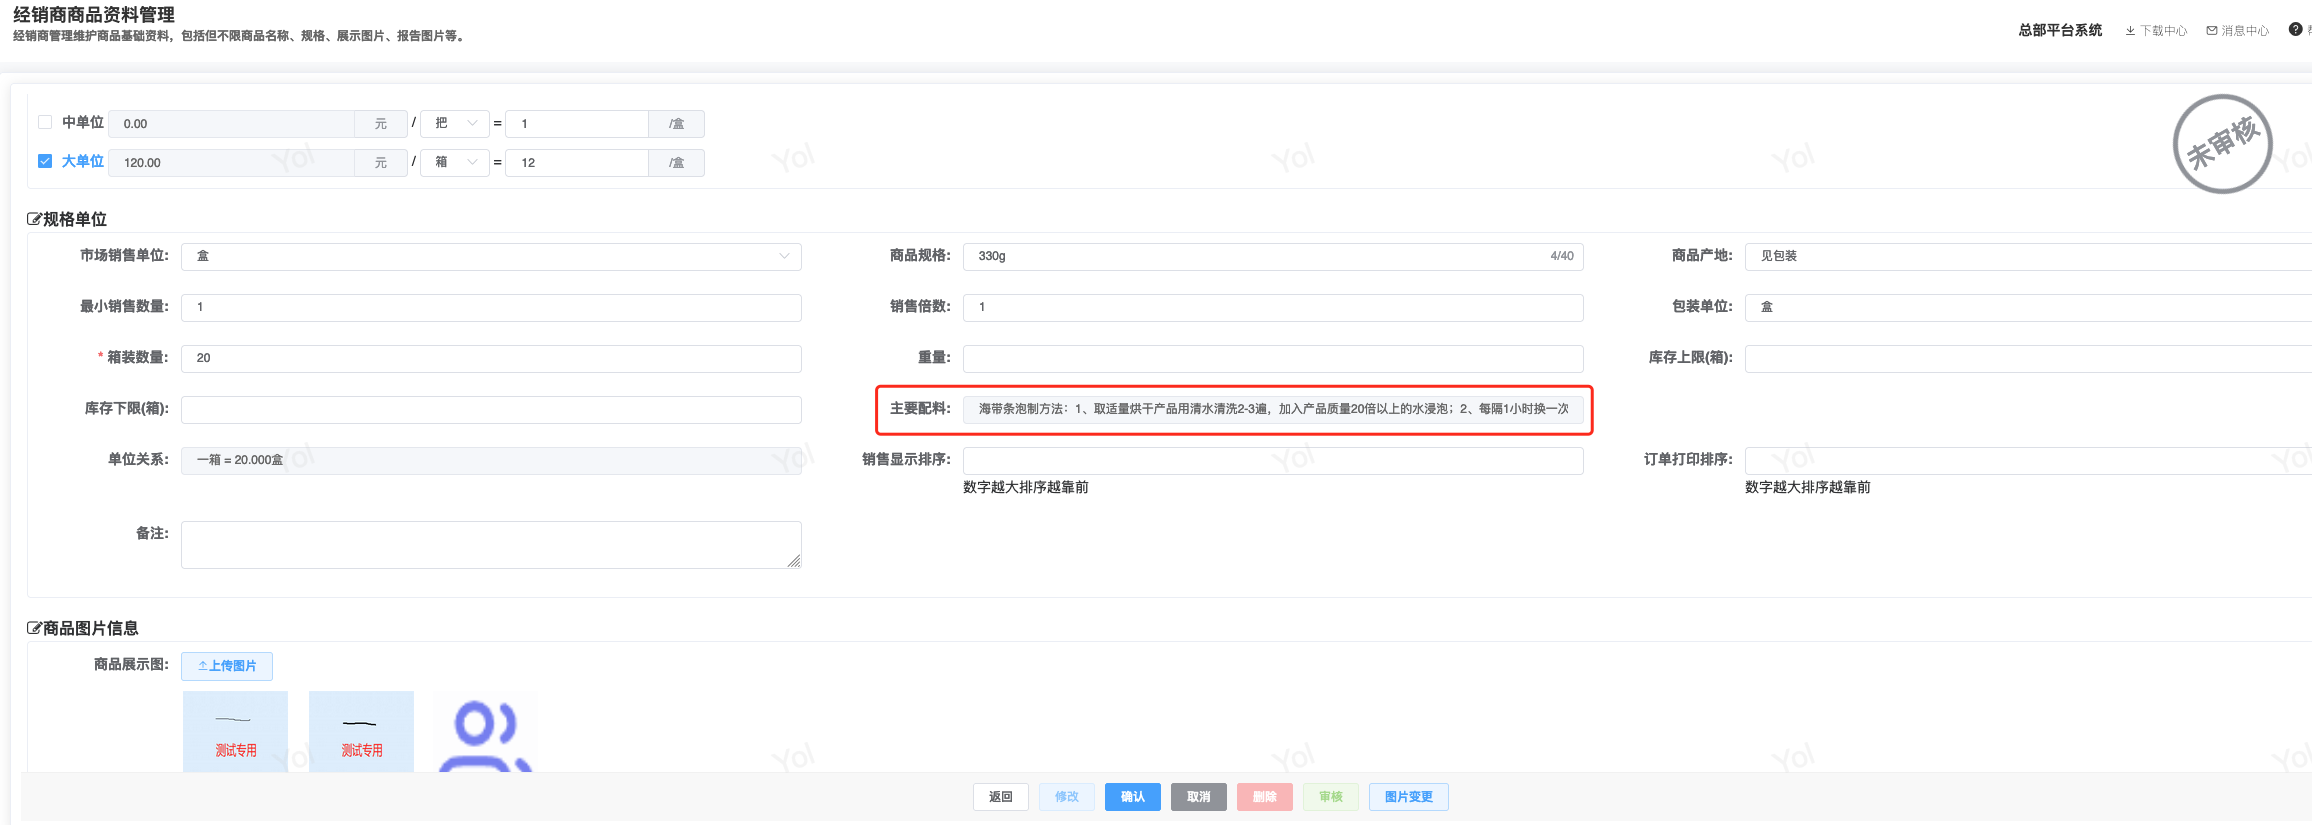The image size is (2312, 825).
Task: Click 总部平台系统 in the top bar
Action: pyautogui.click(x=2059, y=31)
